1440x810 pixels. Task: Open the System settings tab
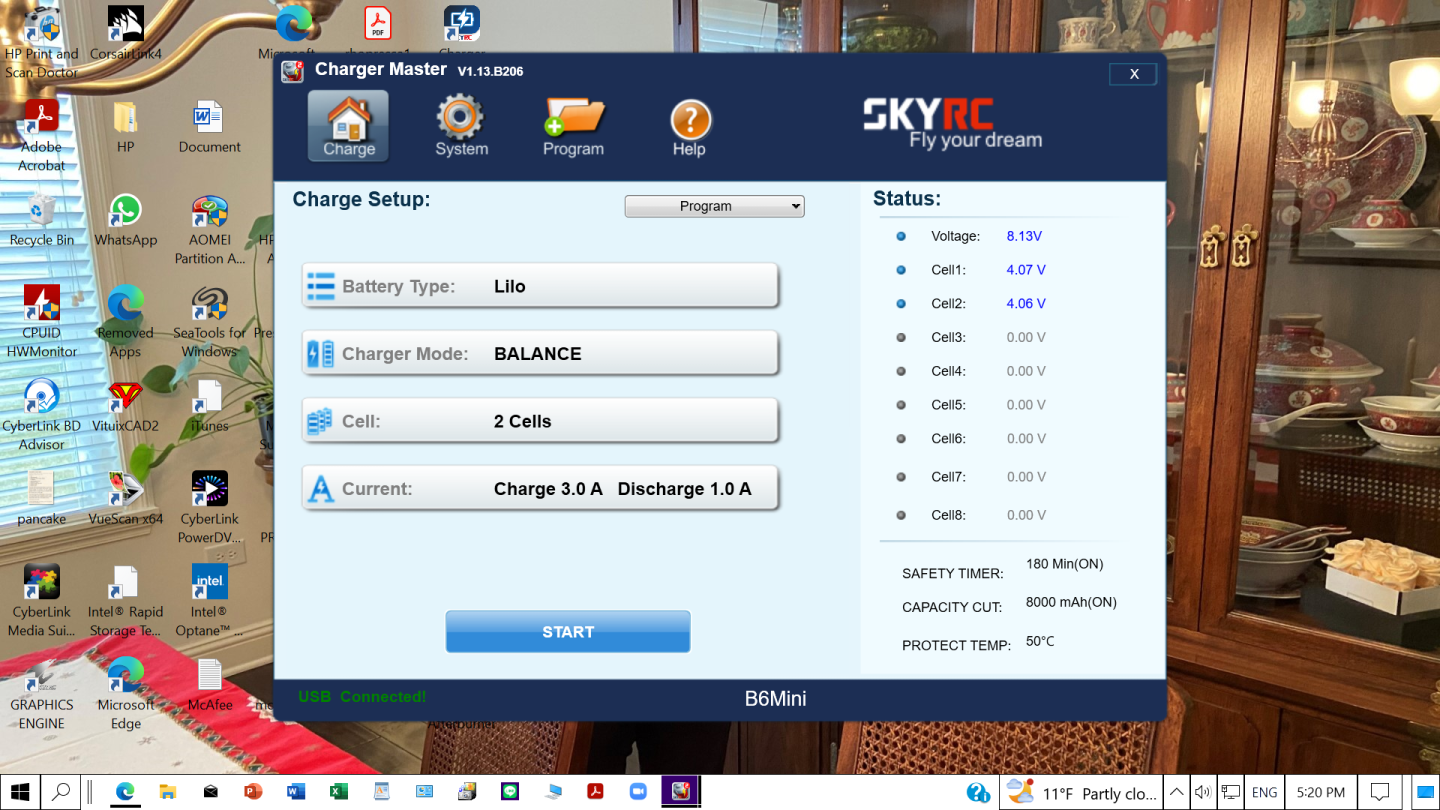point(461,126)
